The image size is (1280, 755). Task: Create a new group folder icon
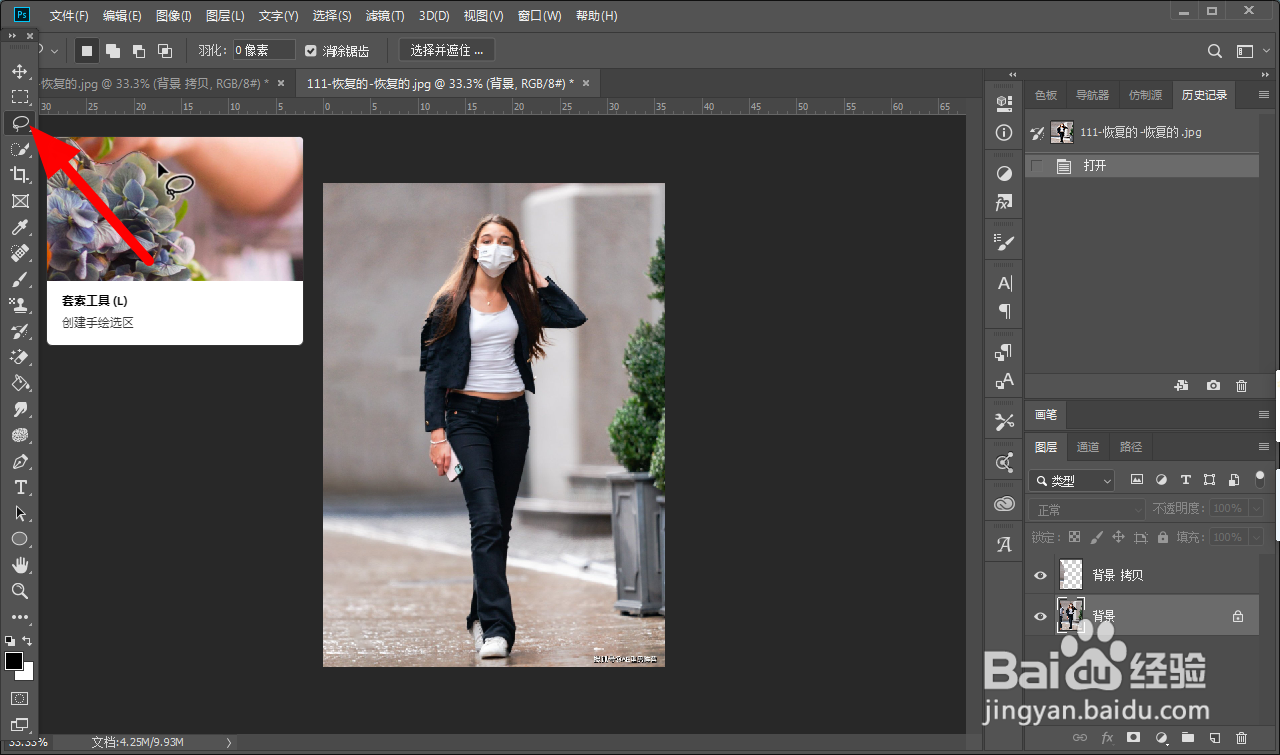point(1187,737)
